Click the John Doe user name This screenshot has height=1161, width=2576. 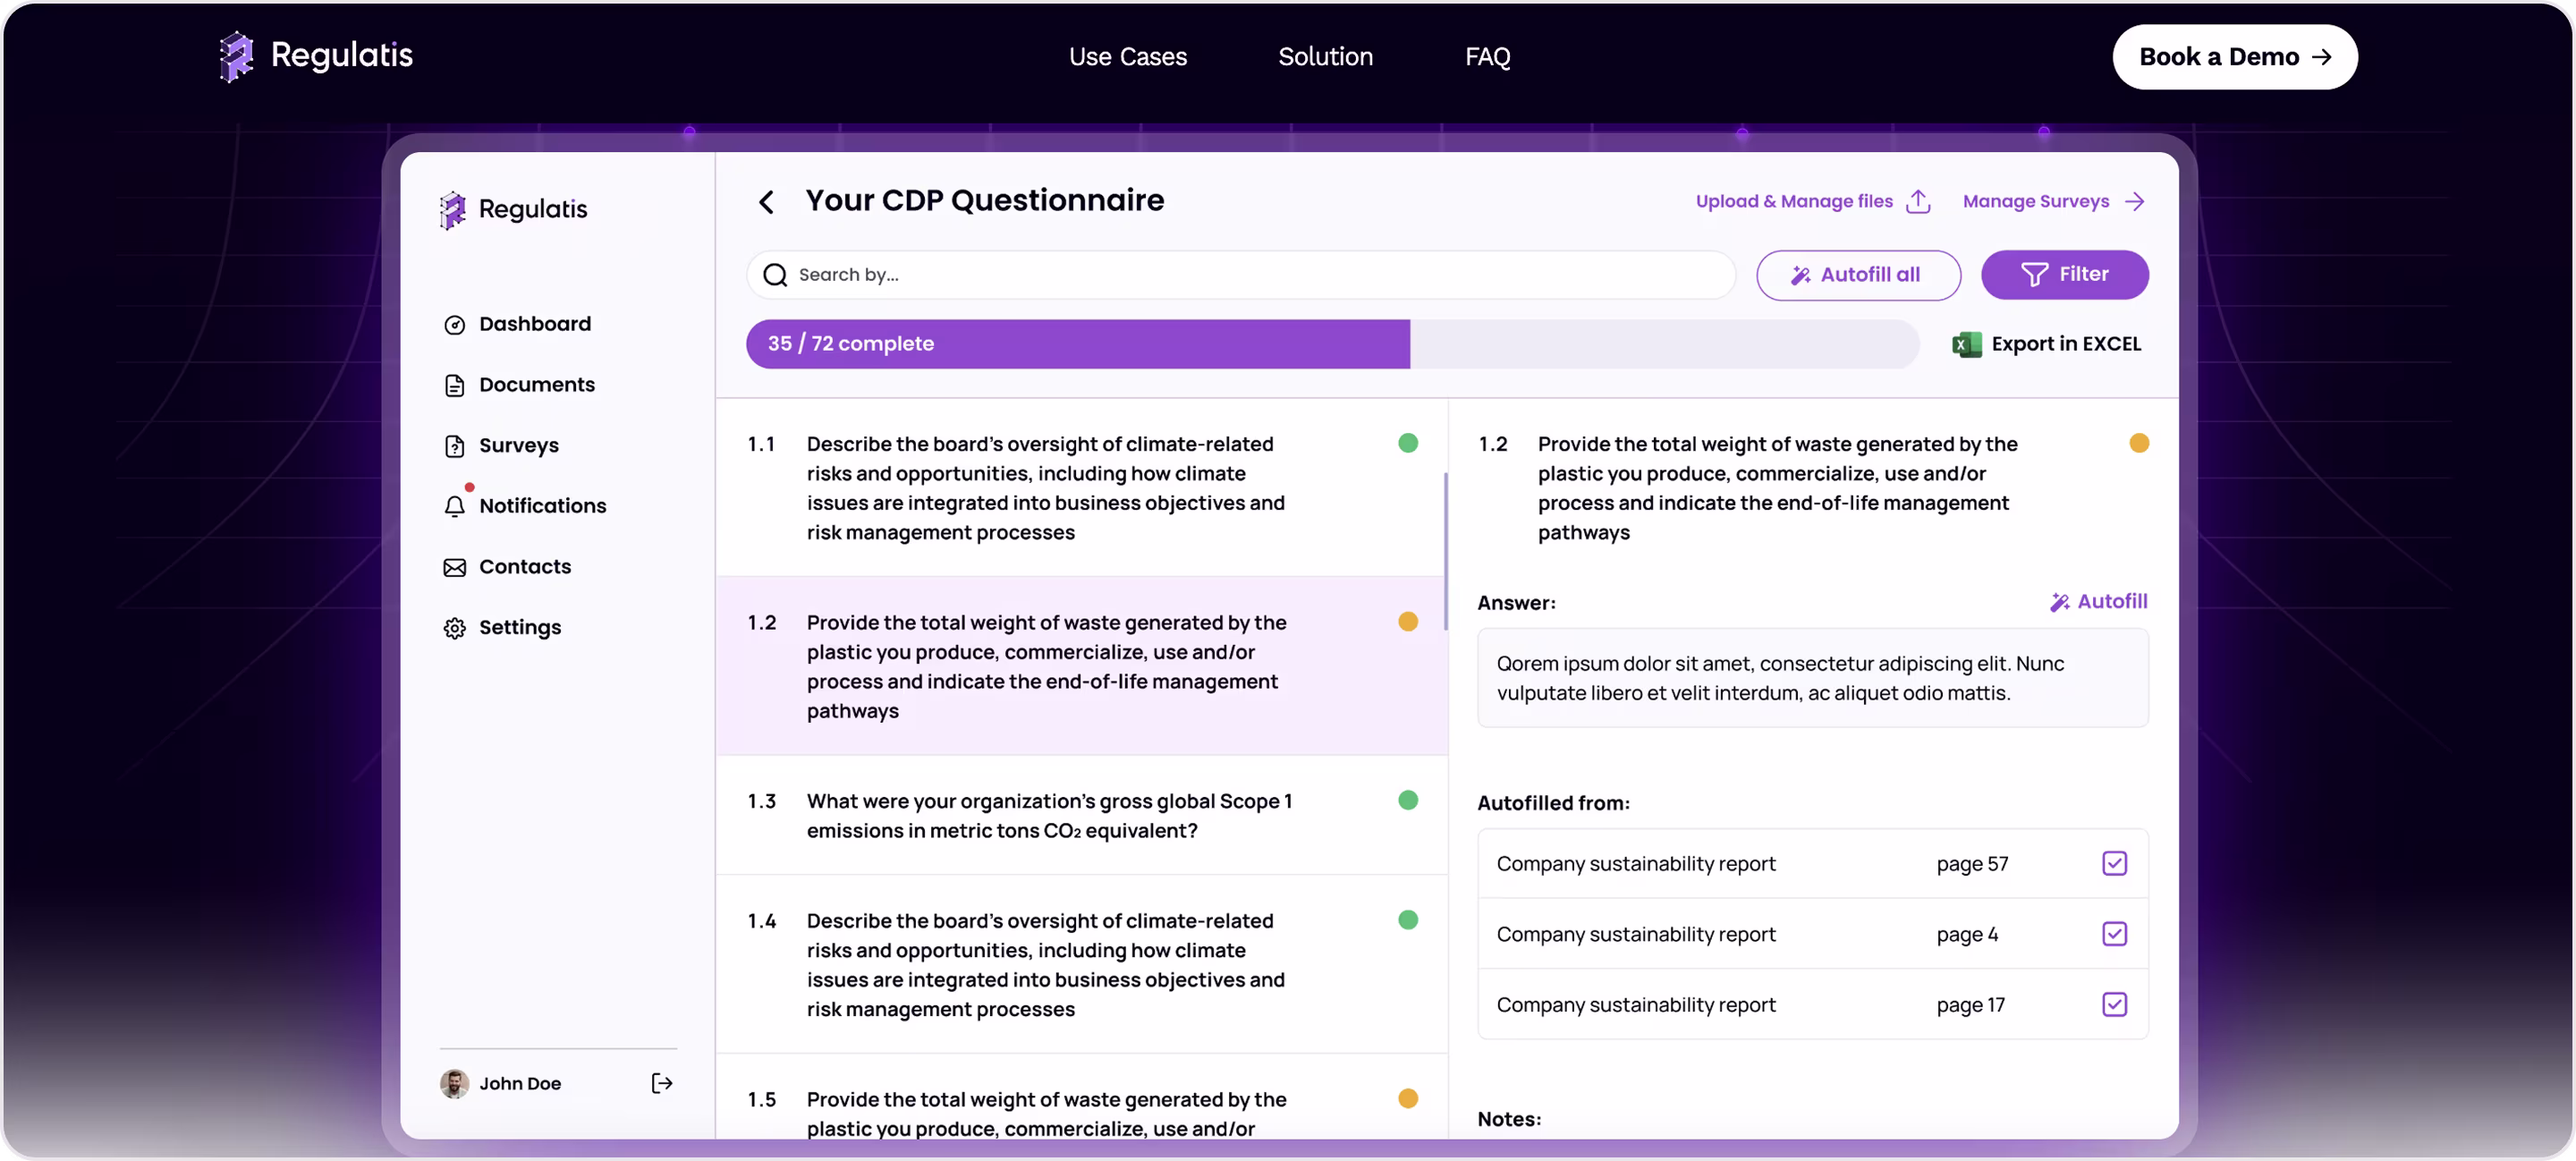point(520,1083)
